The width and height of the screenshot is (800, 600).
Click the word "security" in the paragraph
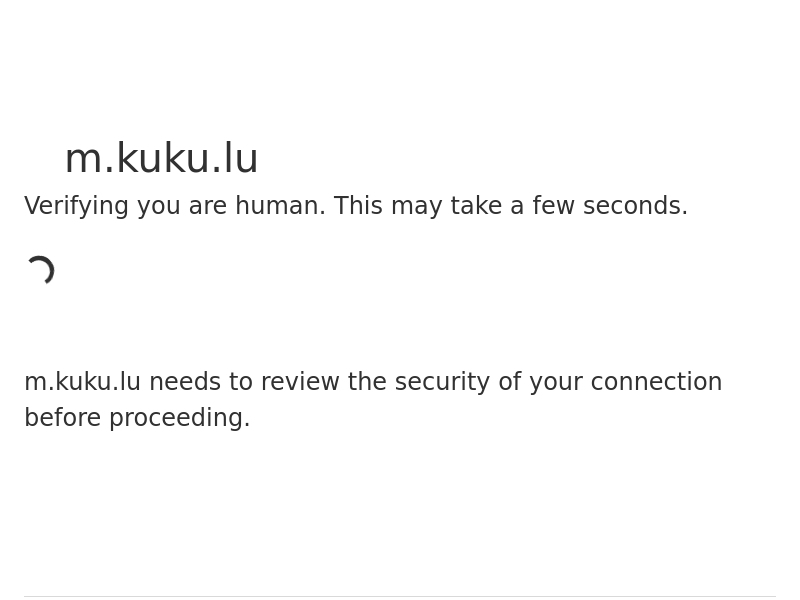440,382
